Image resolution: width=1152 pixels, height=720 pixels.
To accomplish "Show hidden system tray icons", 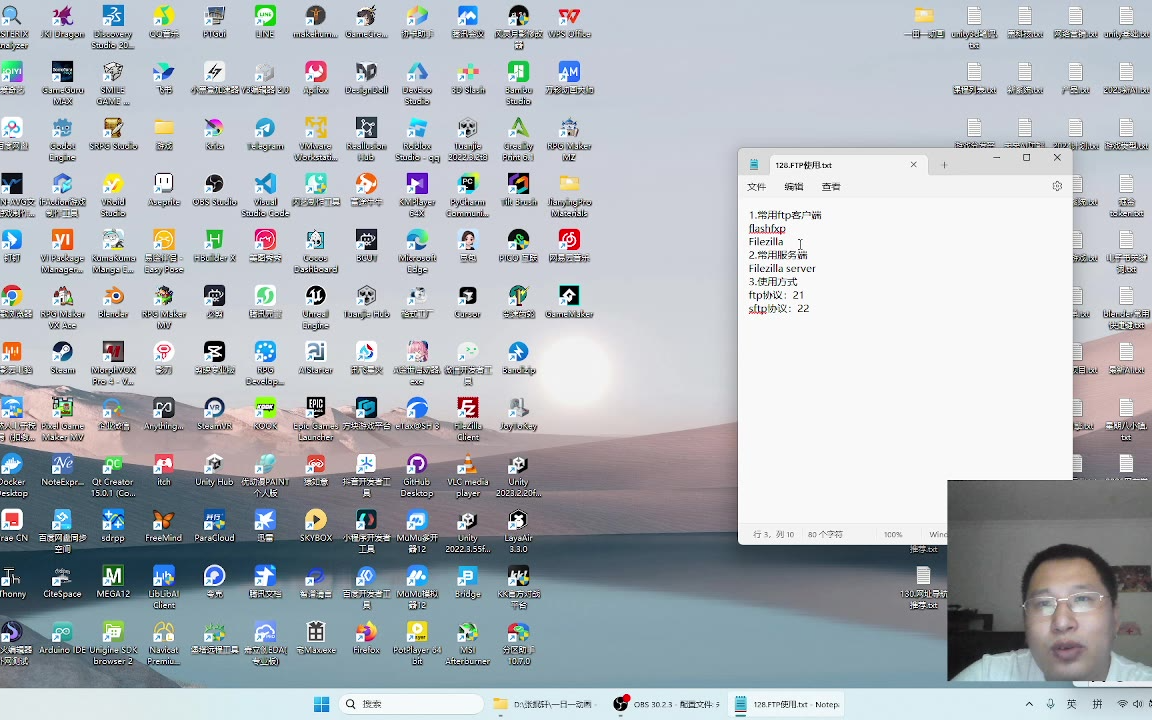I will [x=1029, y=704].
